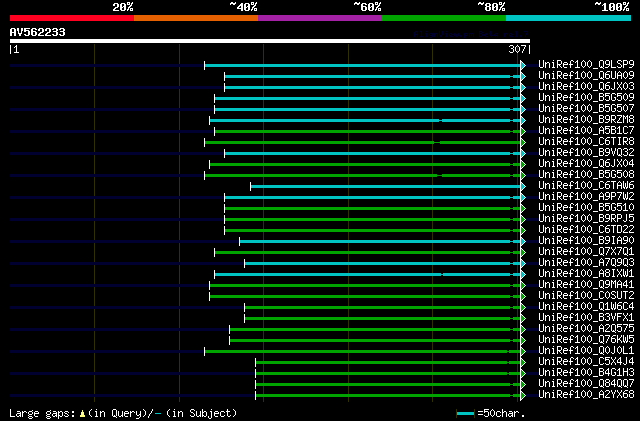The height and width of the screenshot is (421, 640).
Task: Click the 307 end position label
Action: [x=517, y=49]
